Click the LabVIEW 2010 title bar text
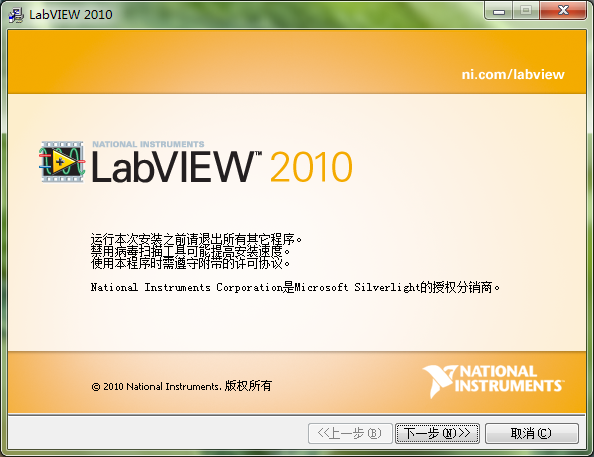The width and height of the screenshot is (594, 457). [71, 15]
